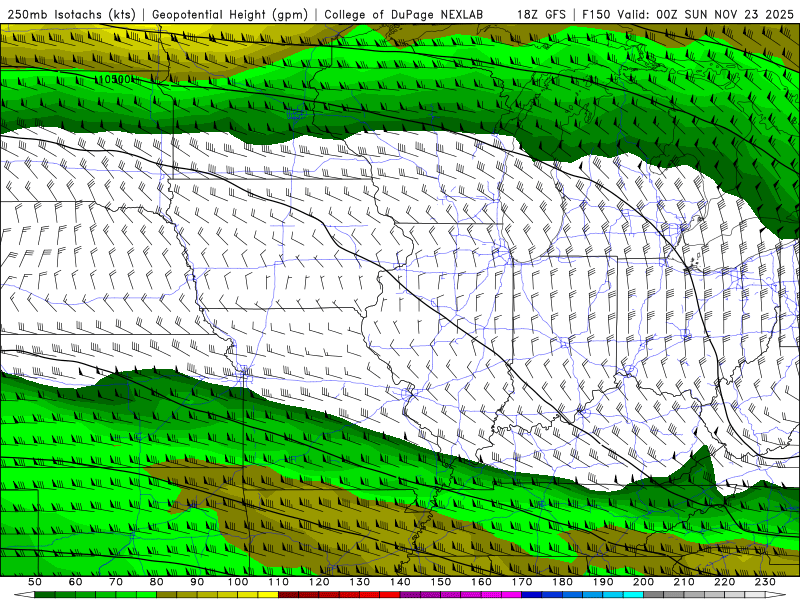Click the legend value 200
The width and height of the screenshot is (800, 600).
click(x=643, y=582)
